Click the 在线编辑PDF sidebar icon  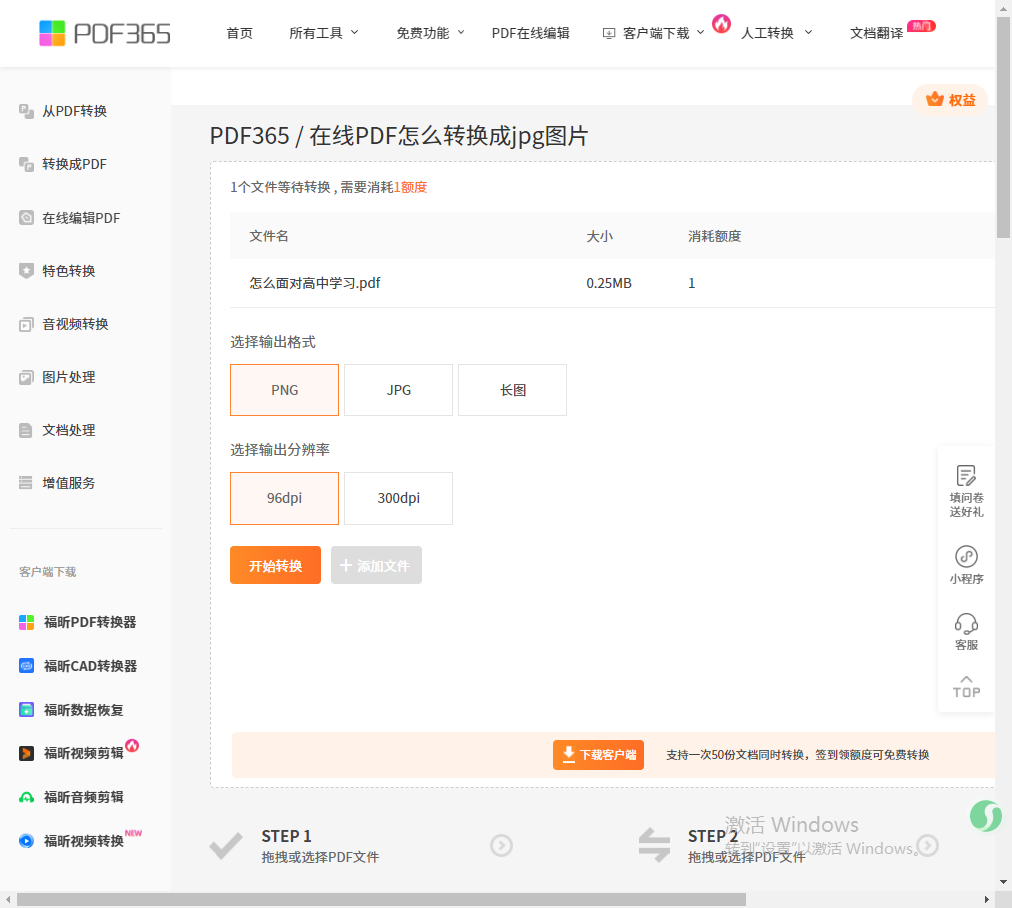click(x=26, y=217)
